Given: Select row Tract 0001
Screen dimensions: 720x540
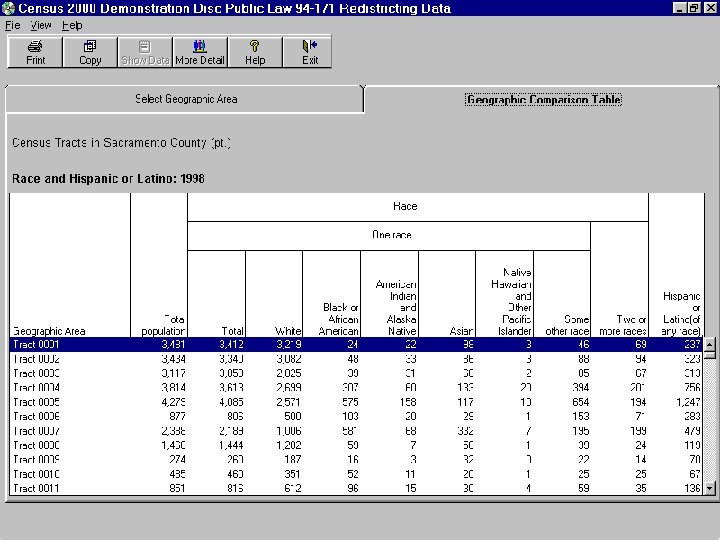Looking at the screenshot, I should click(357, 344).
